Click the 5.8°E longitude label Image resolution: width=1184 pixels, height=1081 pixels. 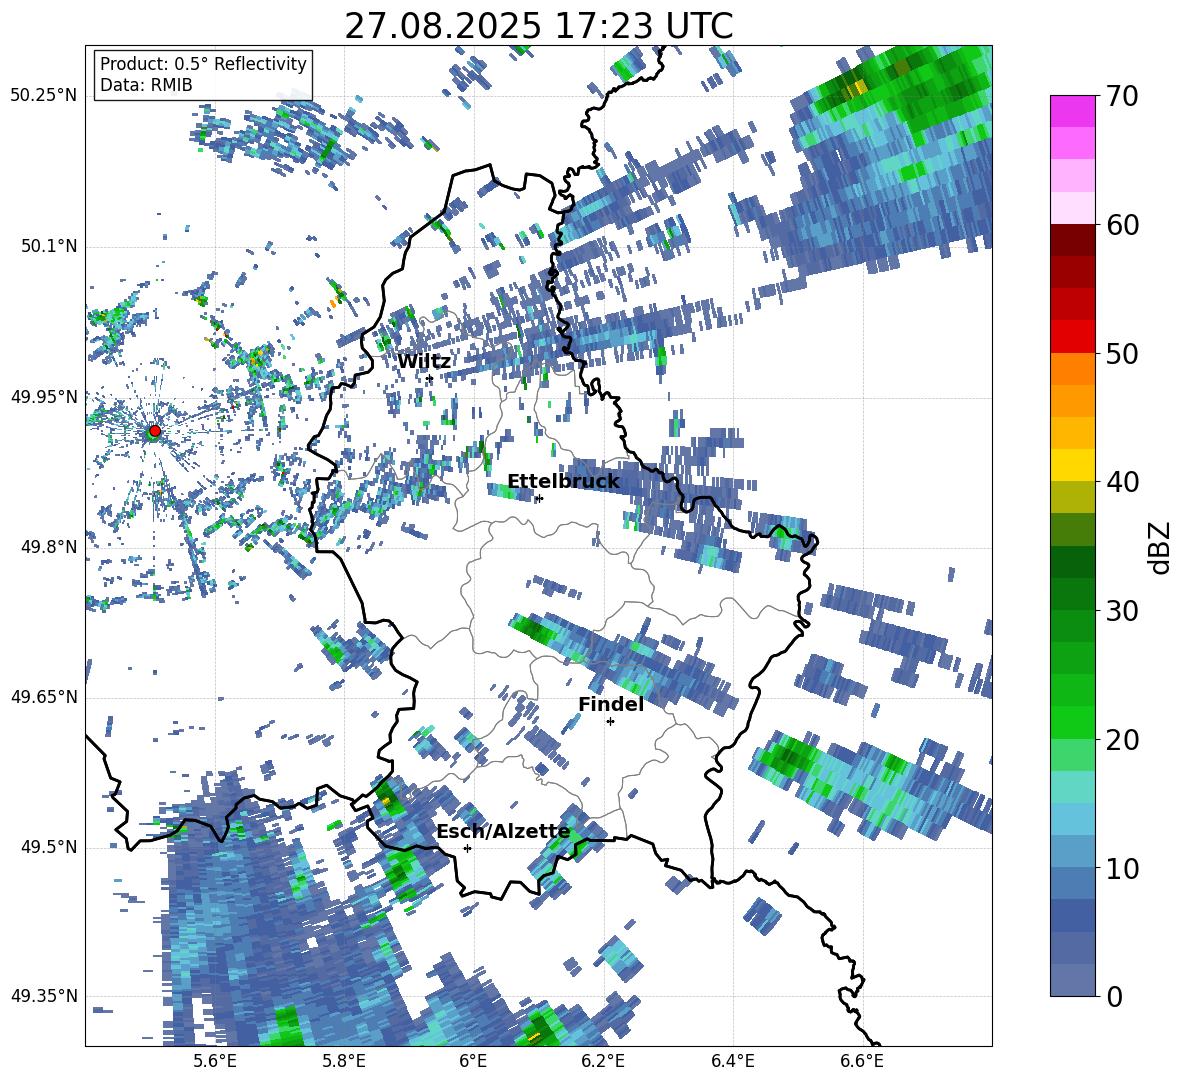click(344, 1061)
